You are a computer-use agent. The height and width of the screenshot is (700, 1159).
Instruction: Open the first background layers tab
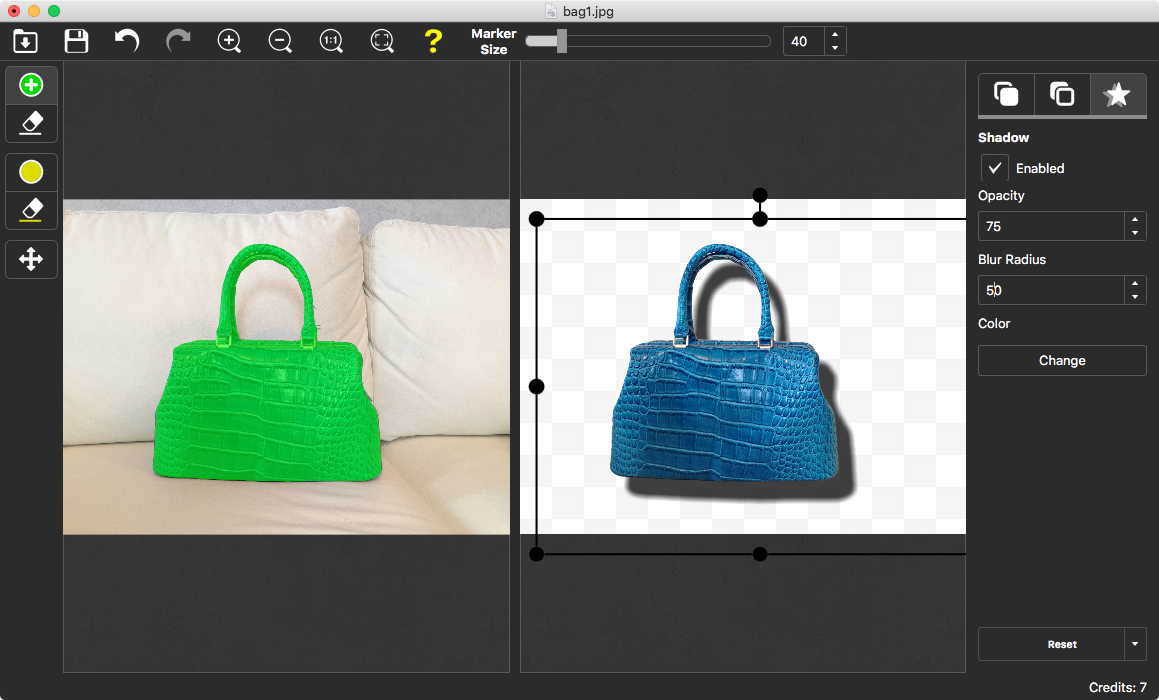tap(1006, 95)
